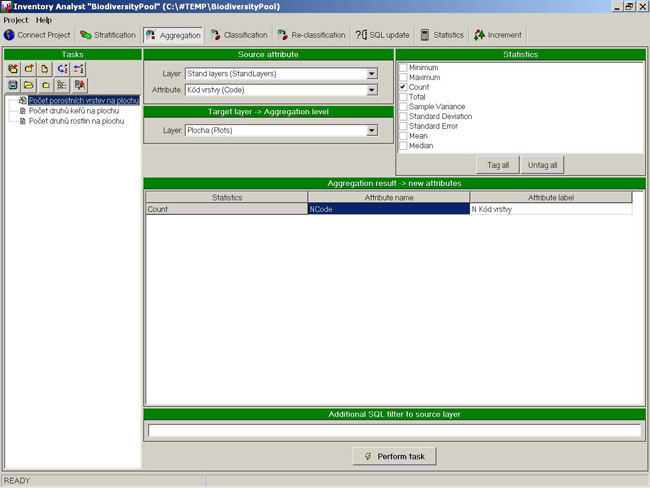This screenshot has height=488, width=650.
Task: Open the Project menu
Action: point(16,20)
